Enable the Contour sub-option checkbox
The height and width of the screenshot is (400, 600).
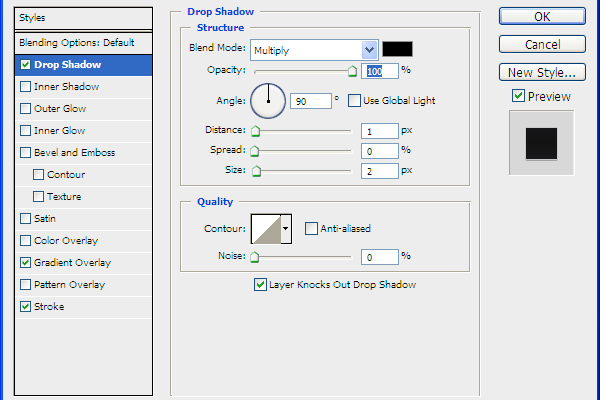click(38, 175)
